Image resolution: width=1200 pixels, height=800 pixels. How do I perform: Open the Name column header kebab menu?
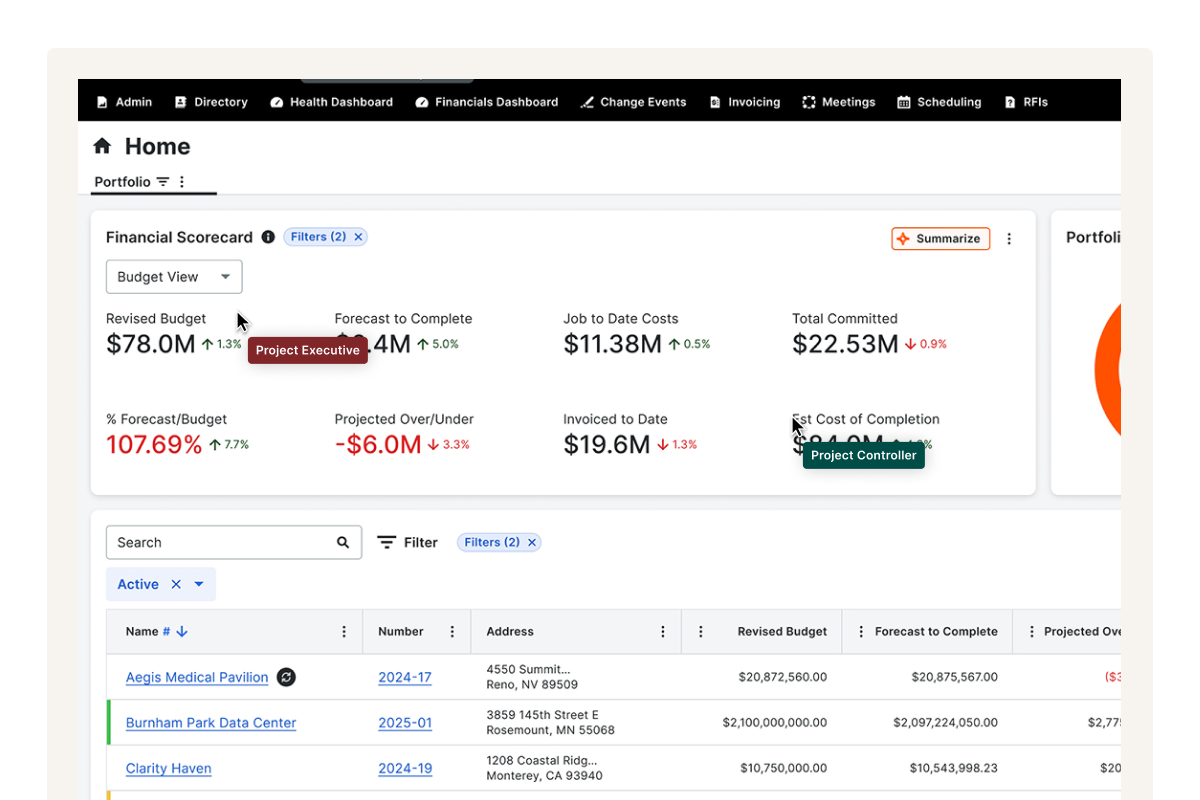point(344,631)
